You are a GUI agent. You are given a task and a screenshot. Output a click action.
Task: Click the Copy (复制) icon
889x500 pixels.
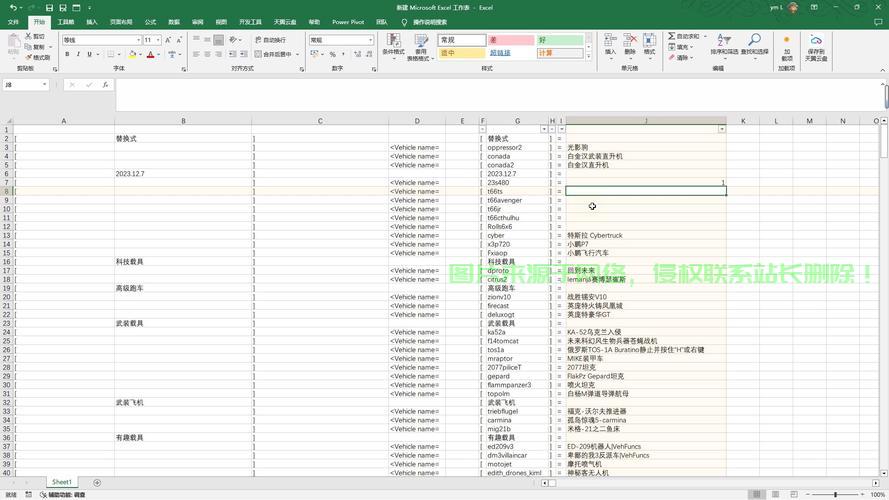29,46
